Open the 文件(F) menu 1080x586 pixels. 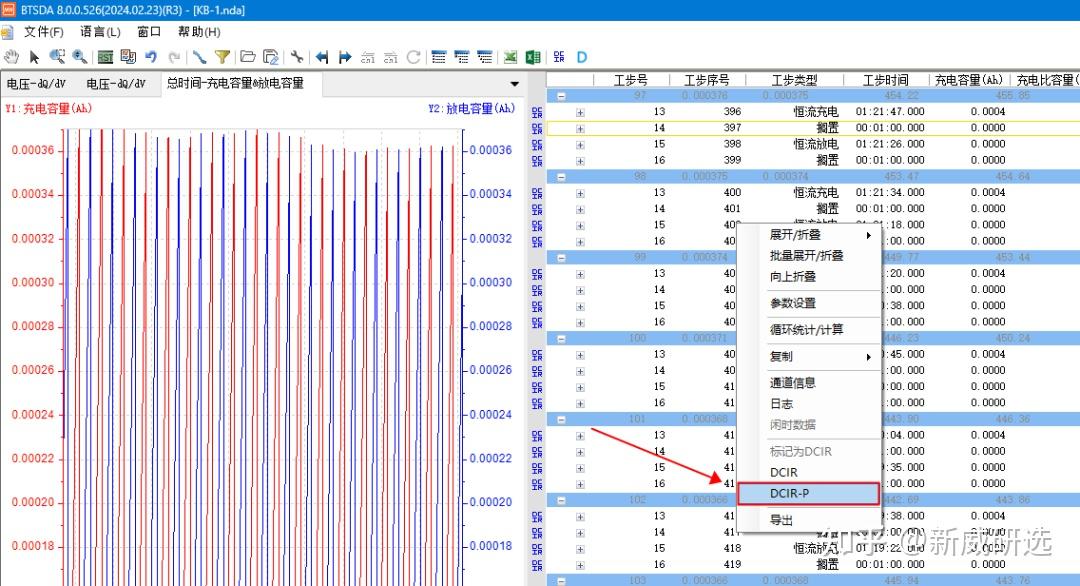point(43,32)
